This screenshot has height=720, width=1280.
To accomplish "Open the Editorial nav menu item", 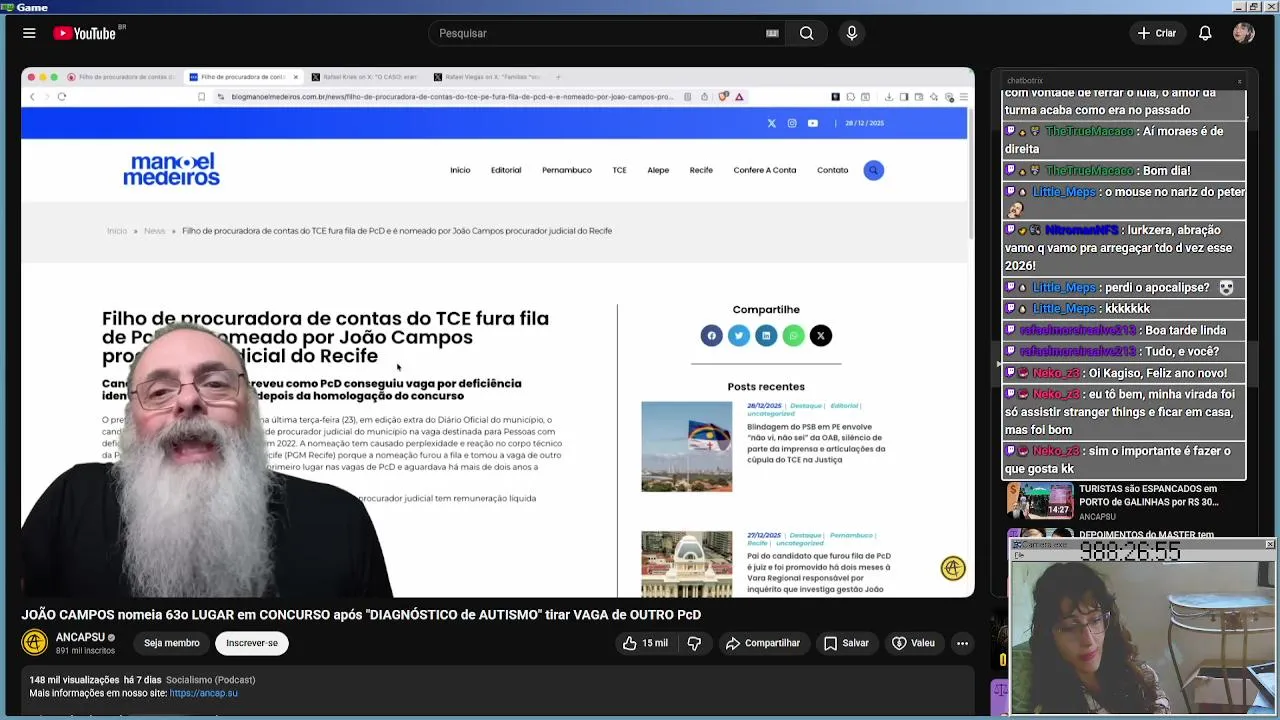I will point(506,170).
